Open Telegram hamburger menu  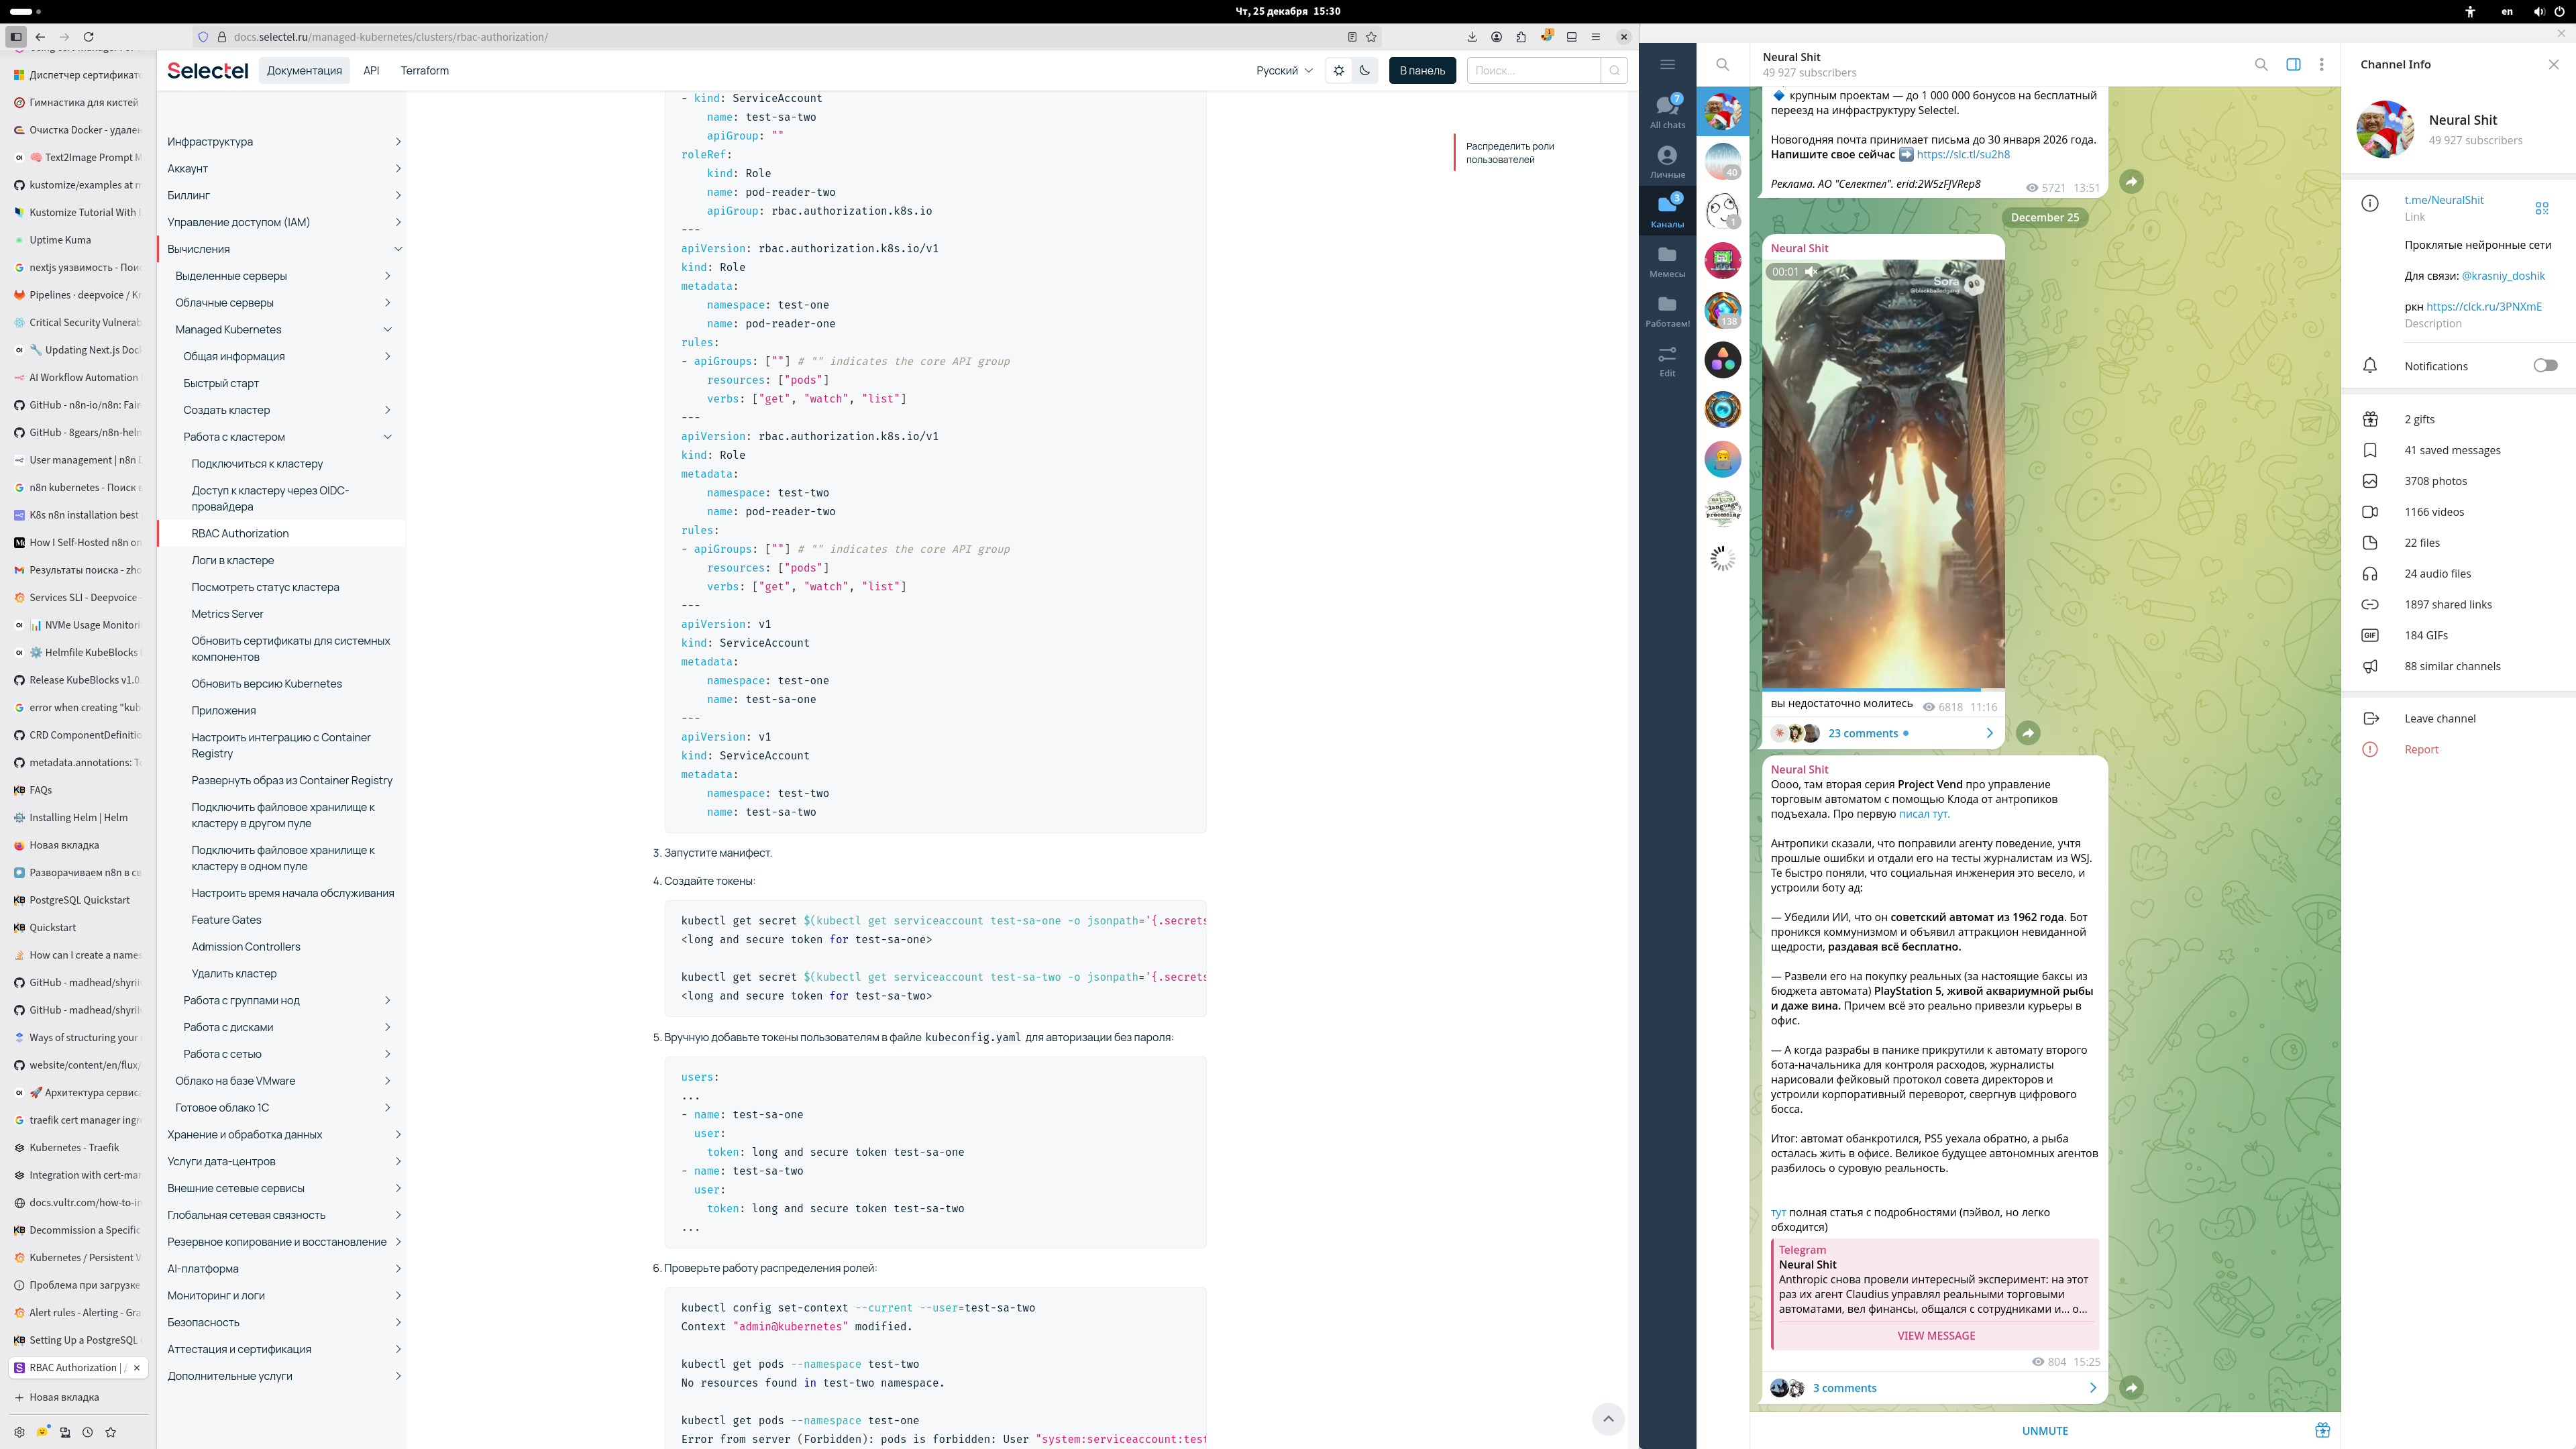1667,64
